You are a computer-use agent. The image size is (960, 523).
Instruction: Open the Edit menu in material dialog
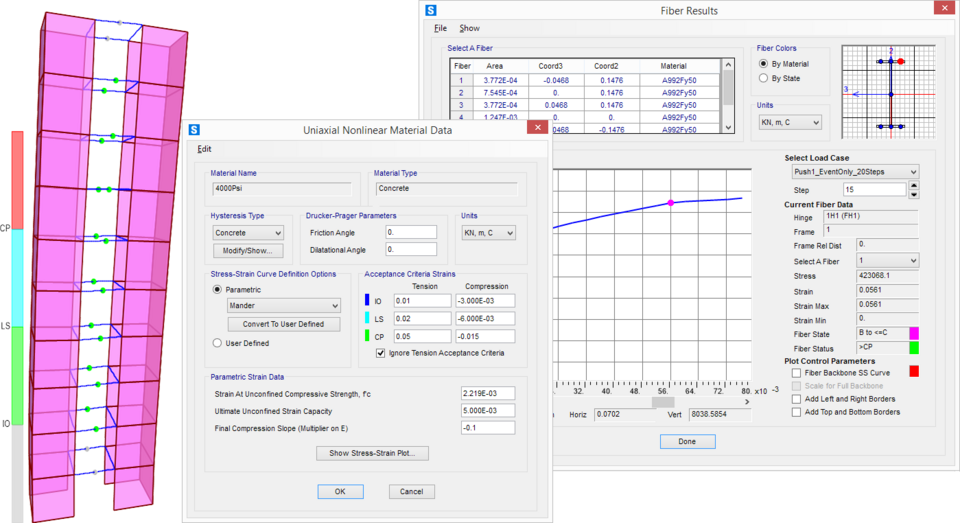(x=204, y=149)
